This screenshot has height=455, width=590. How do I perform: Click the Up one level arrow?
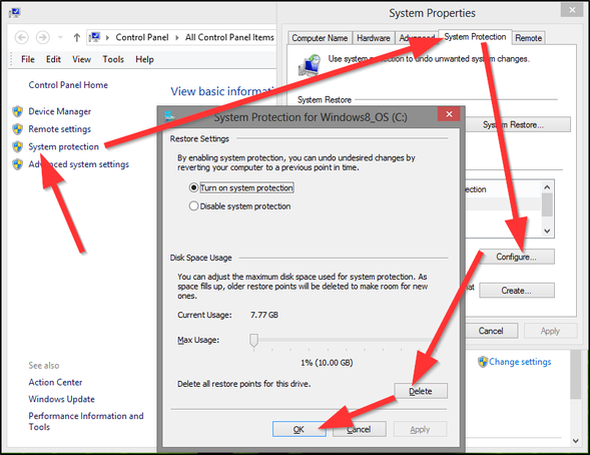click(77, 37)
